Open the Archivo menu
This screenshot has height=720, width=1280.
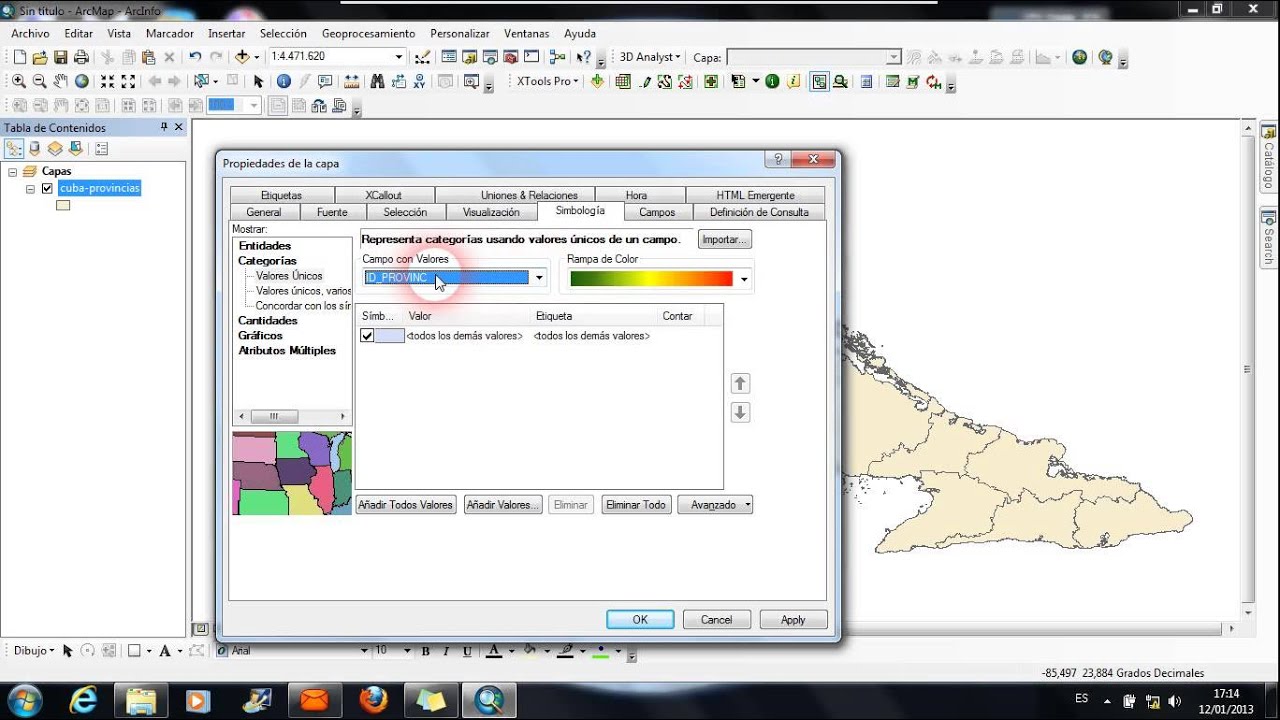(x=30, y=33)
